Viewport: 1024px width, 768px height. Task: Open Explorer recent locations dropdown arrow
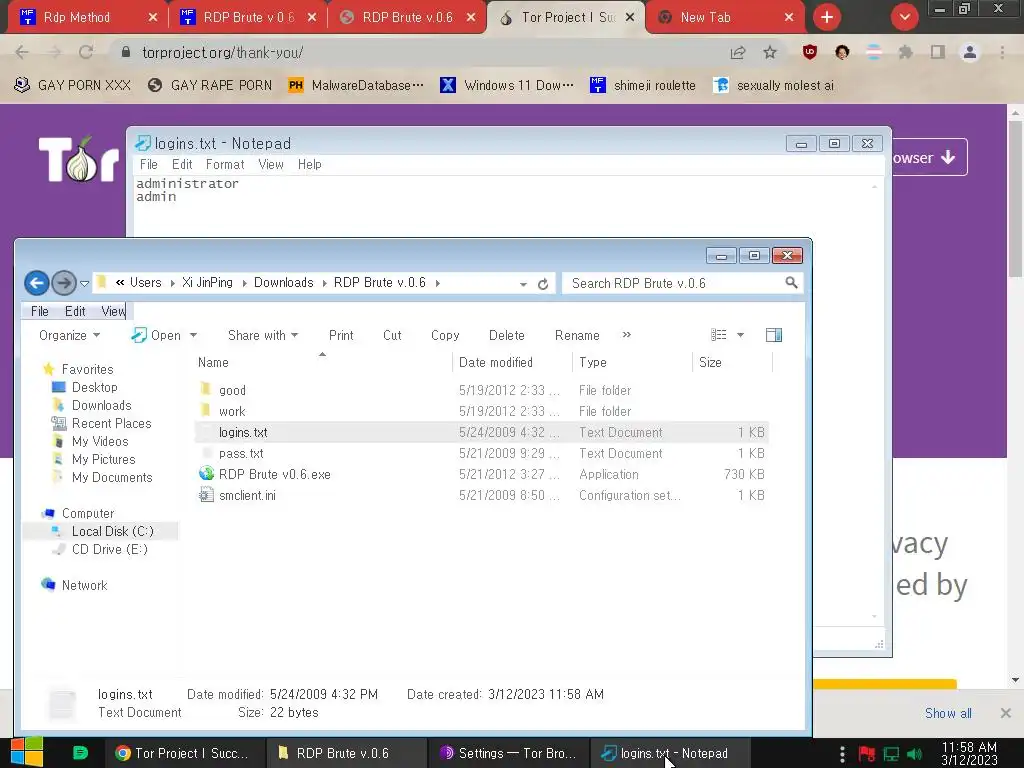[x=84, y=283]
